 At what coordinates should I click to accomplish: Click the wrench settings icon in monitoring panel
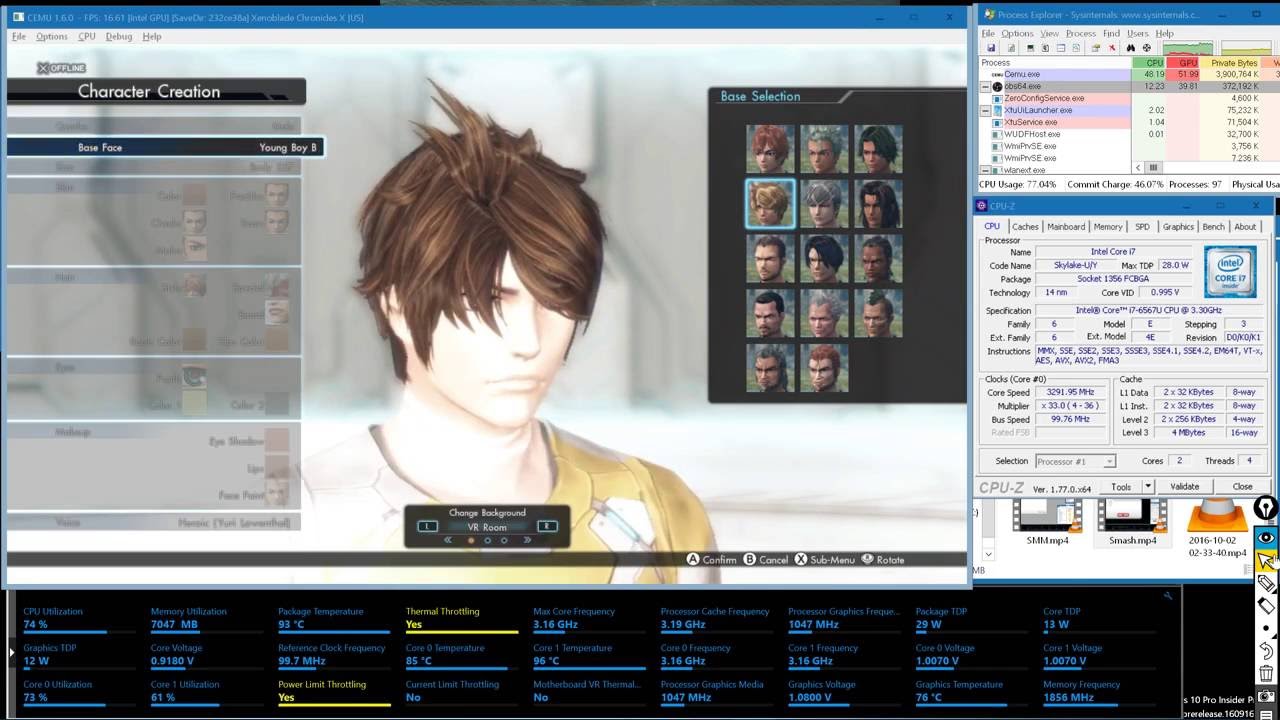(x=1168, y=596)
